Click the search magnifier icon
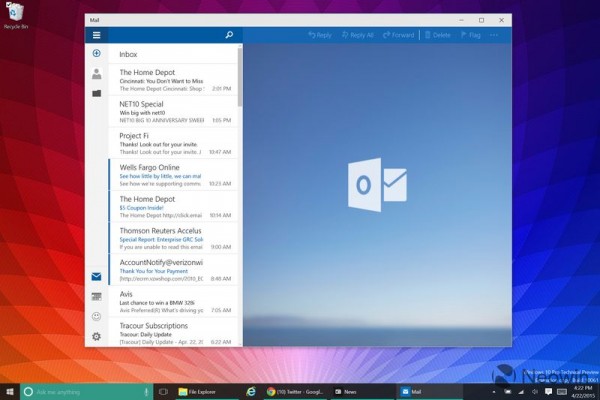The height and width of the screenshot is (400, 600). click(229, 35)
